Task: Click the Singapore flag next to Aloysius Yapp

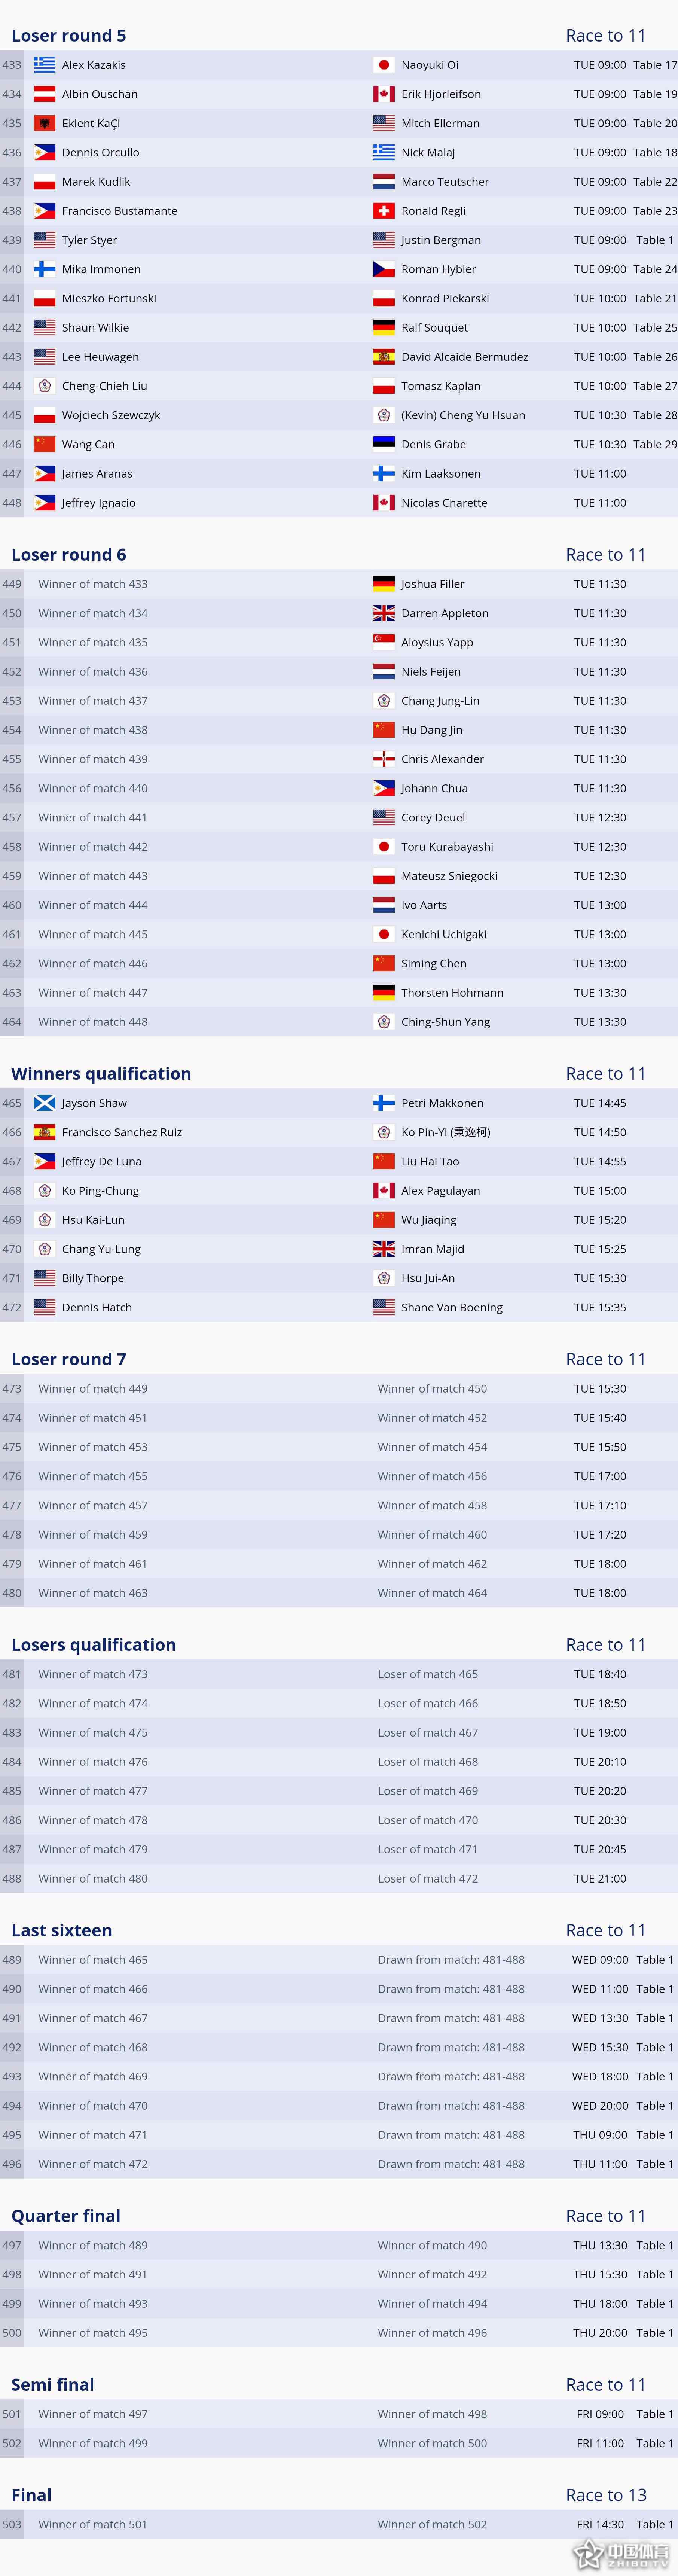Action: pos(384,642)
